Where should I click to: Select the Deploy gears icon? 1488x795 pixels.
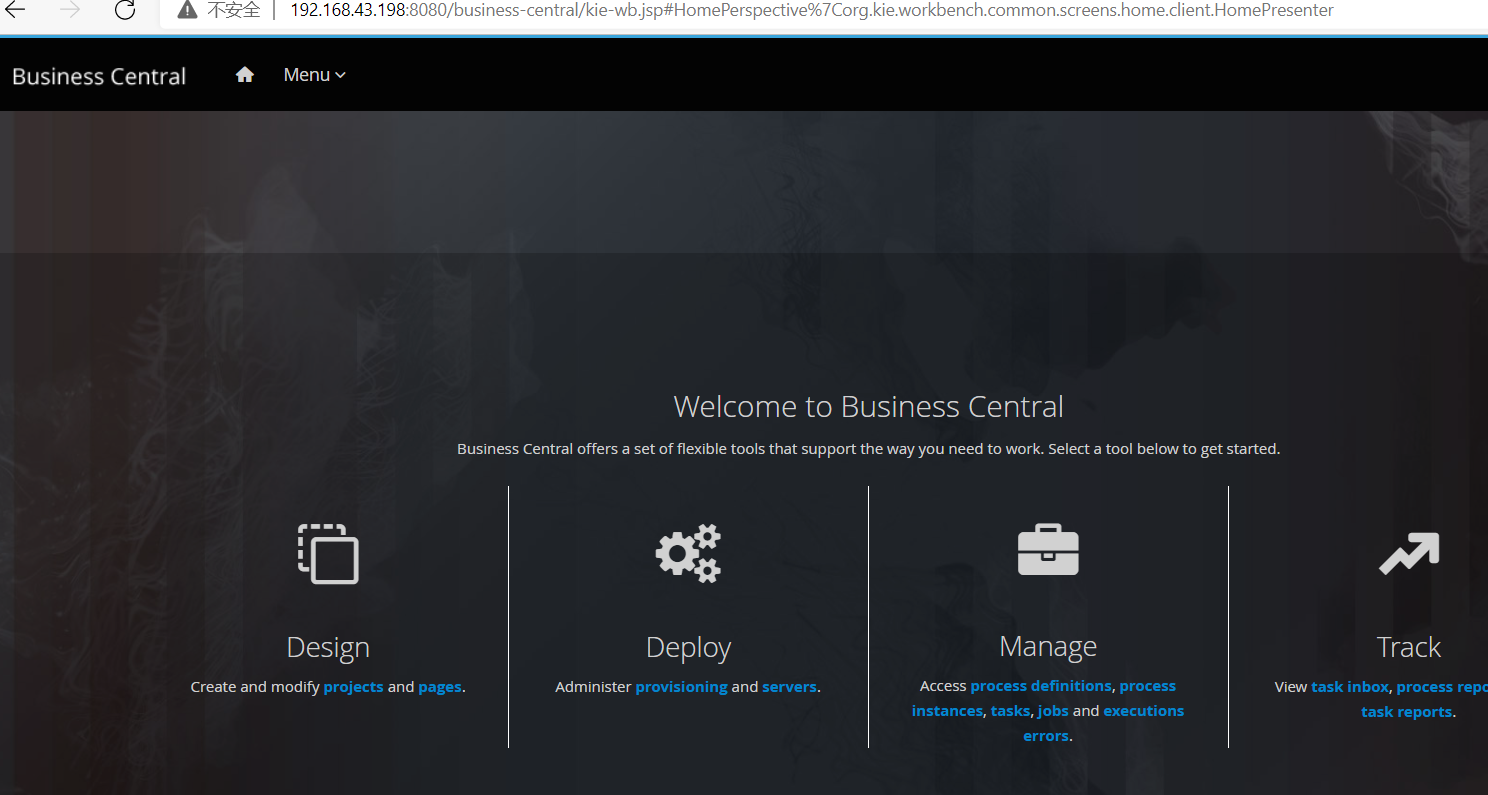click(x=688, y=553)
